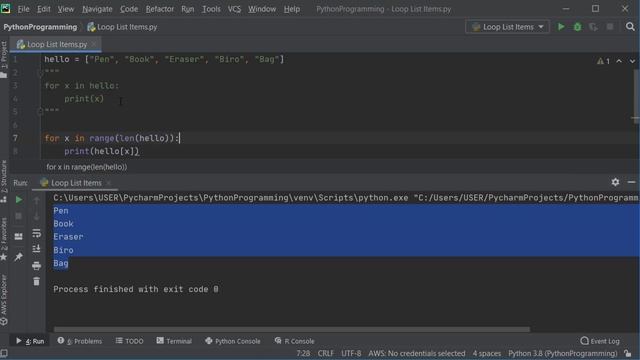The width and height of the screenshot is (640, 360).
Task: Click AWS: No credentials selected status
Action: click(417, 353)
